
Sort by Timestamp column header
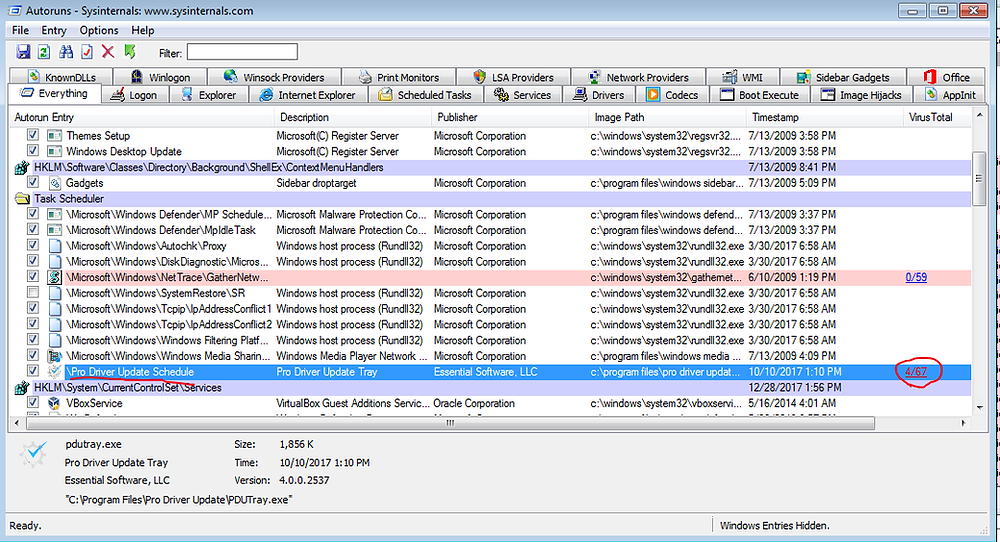tap(825, 117)
